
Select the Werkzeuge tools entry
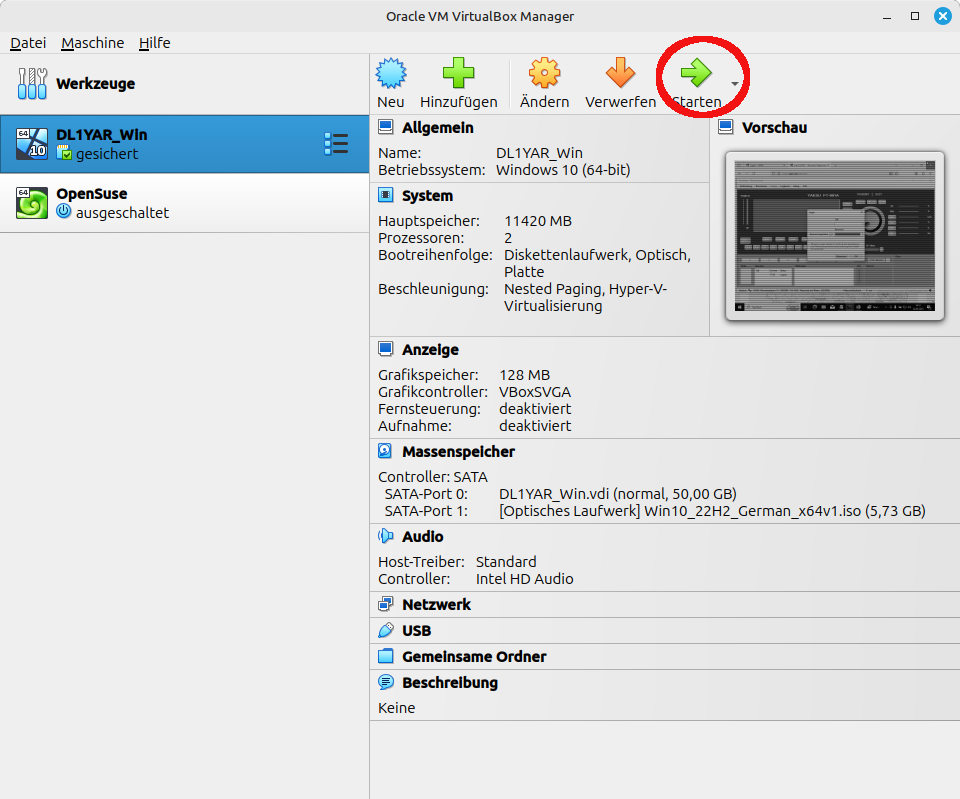[95, 84]
